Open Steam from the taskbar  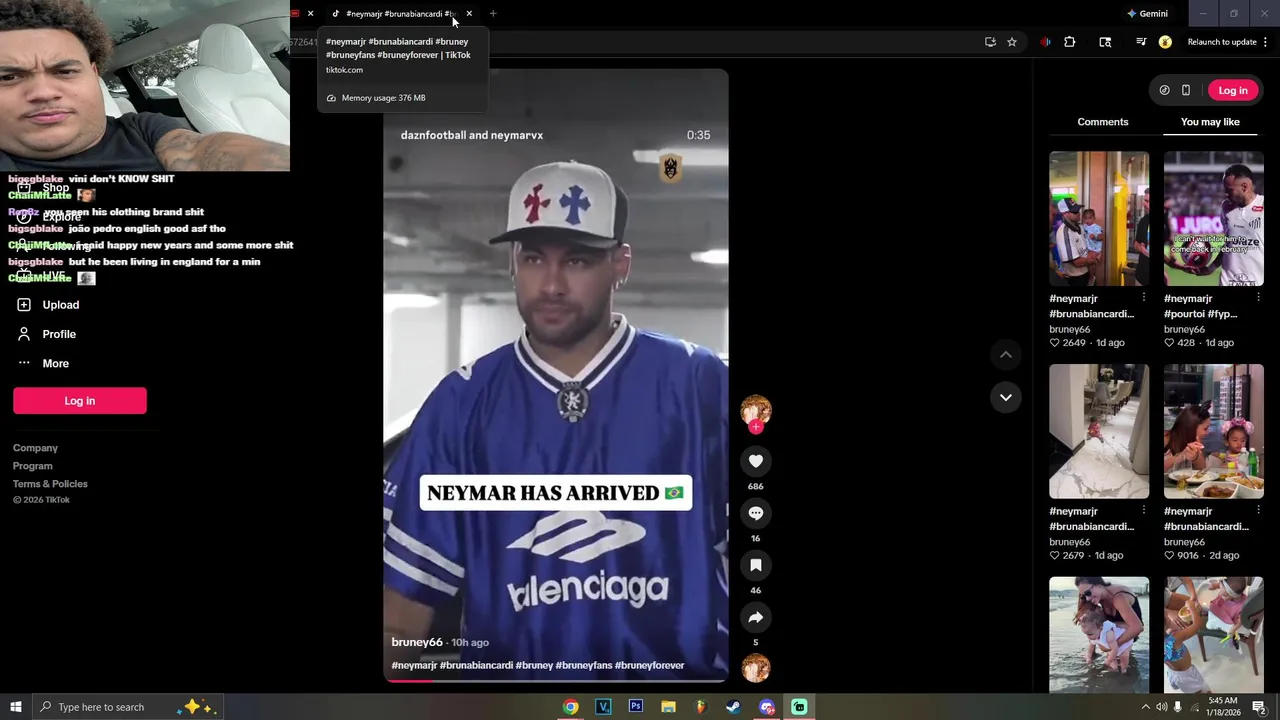point(733,707)
